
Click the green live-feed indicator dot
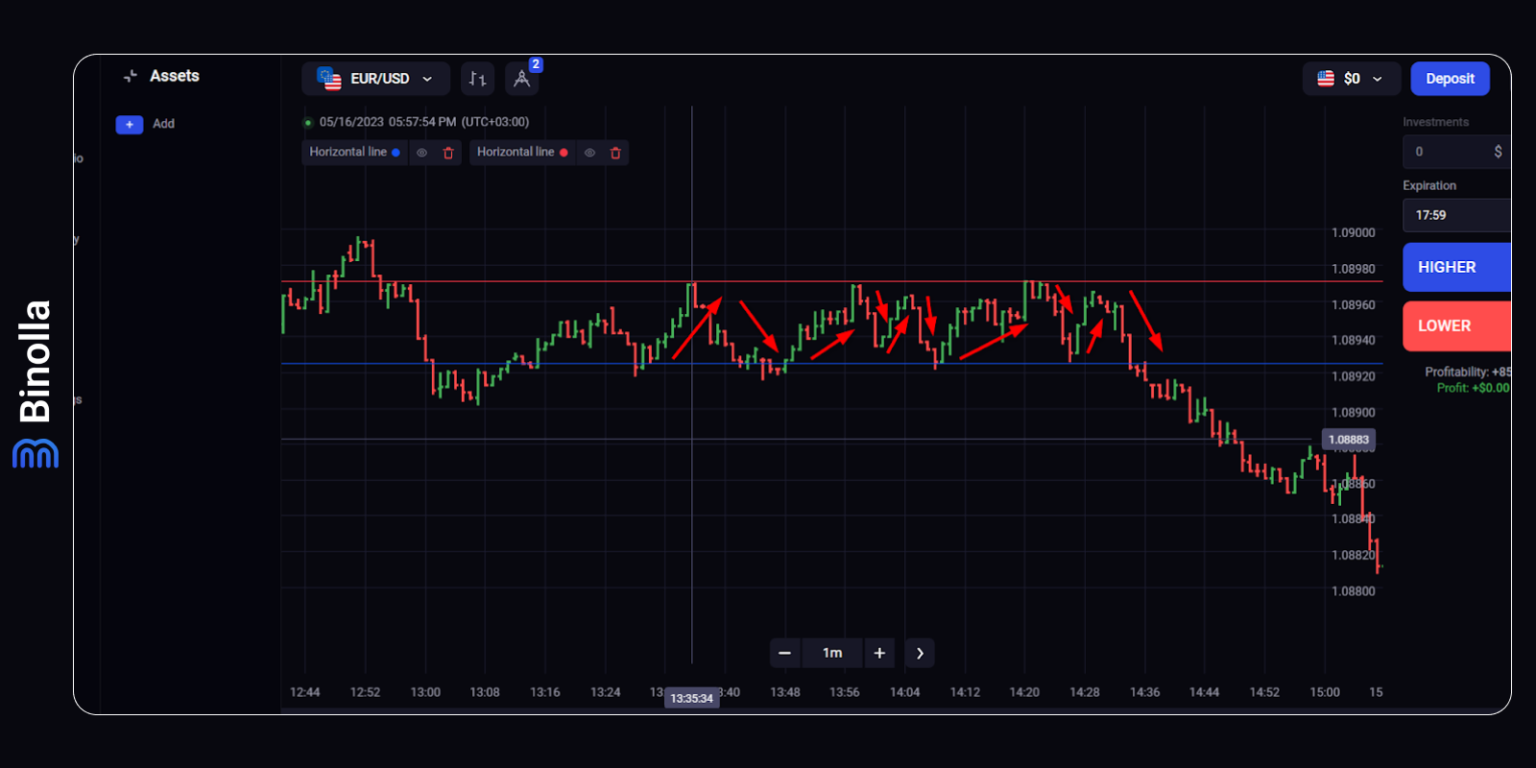[307, 121]
